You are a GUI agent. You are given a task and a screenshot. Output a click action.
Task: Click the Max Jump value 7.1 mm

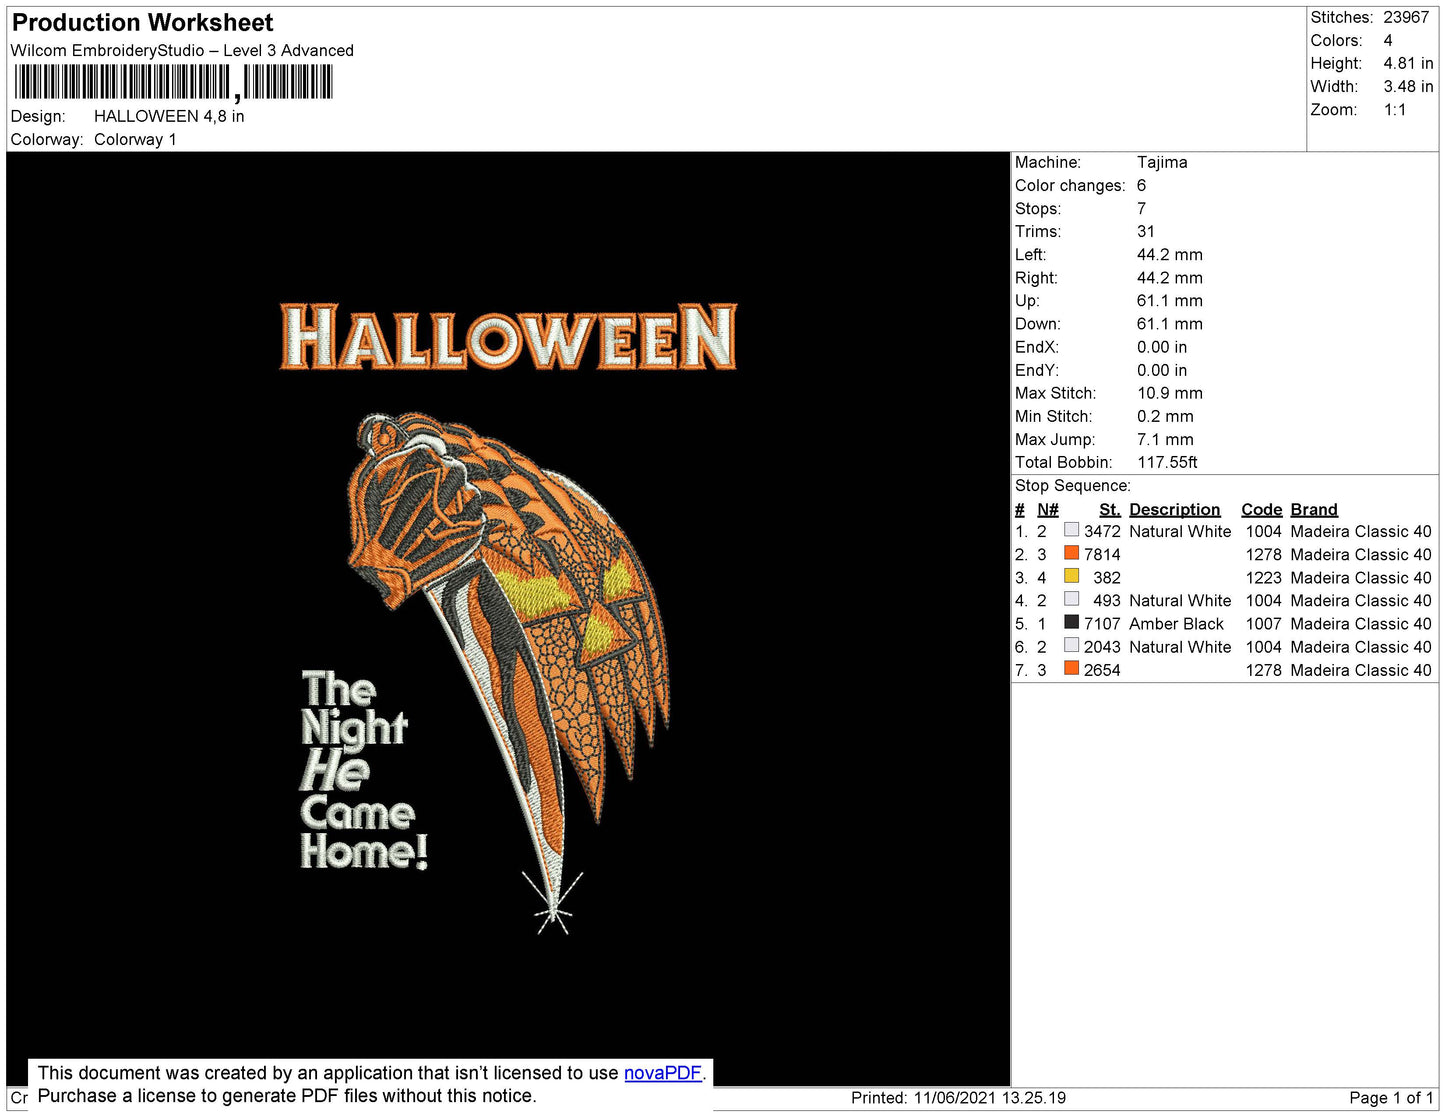1165,439
